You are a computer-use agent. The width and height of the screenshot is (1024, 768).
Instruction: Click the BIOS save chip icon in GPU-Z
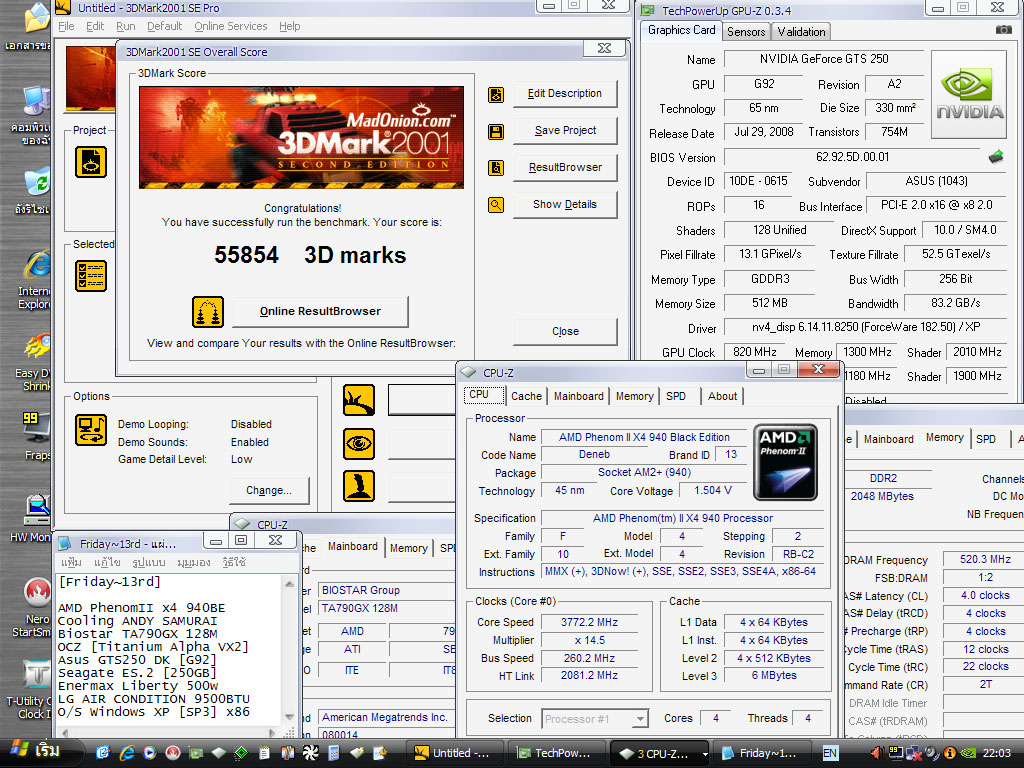coord(996,157)
